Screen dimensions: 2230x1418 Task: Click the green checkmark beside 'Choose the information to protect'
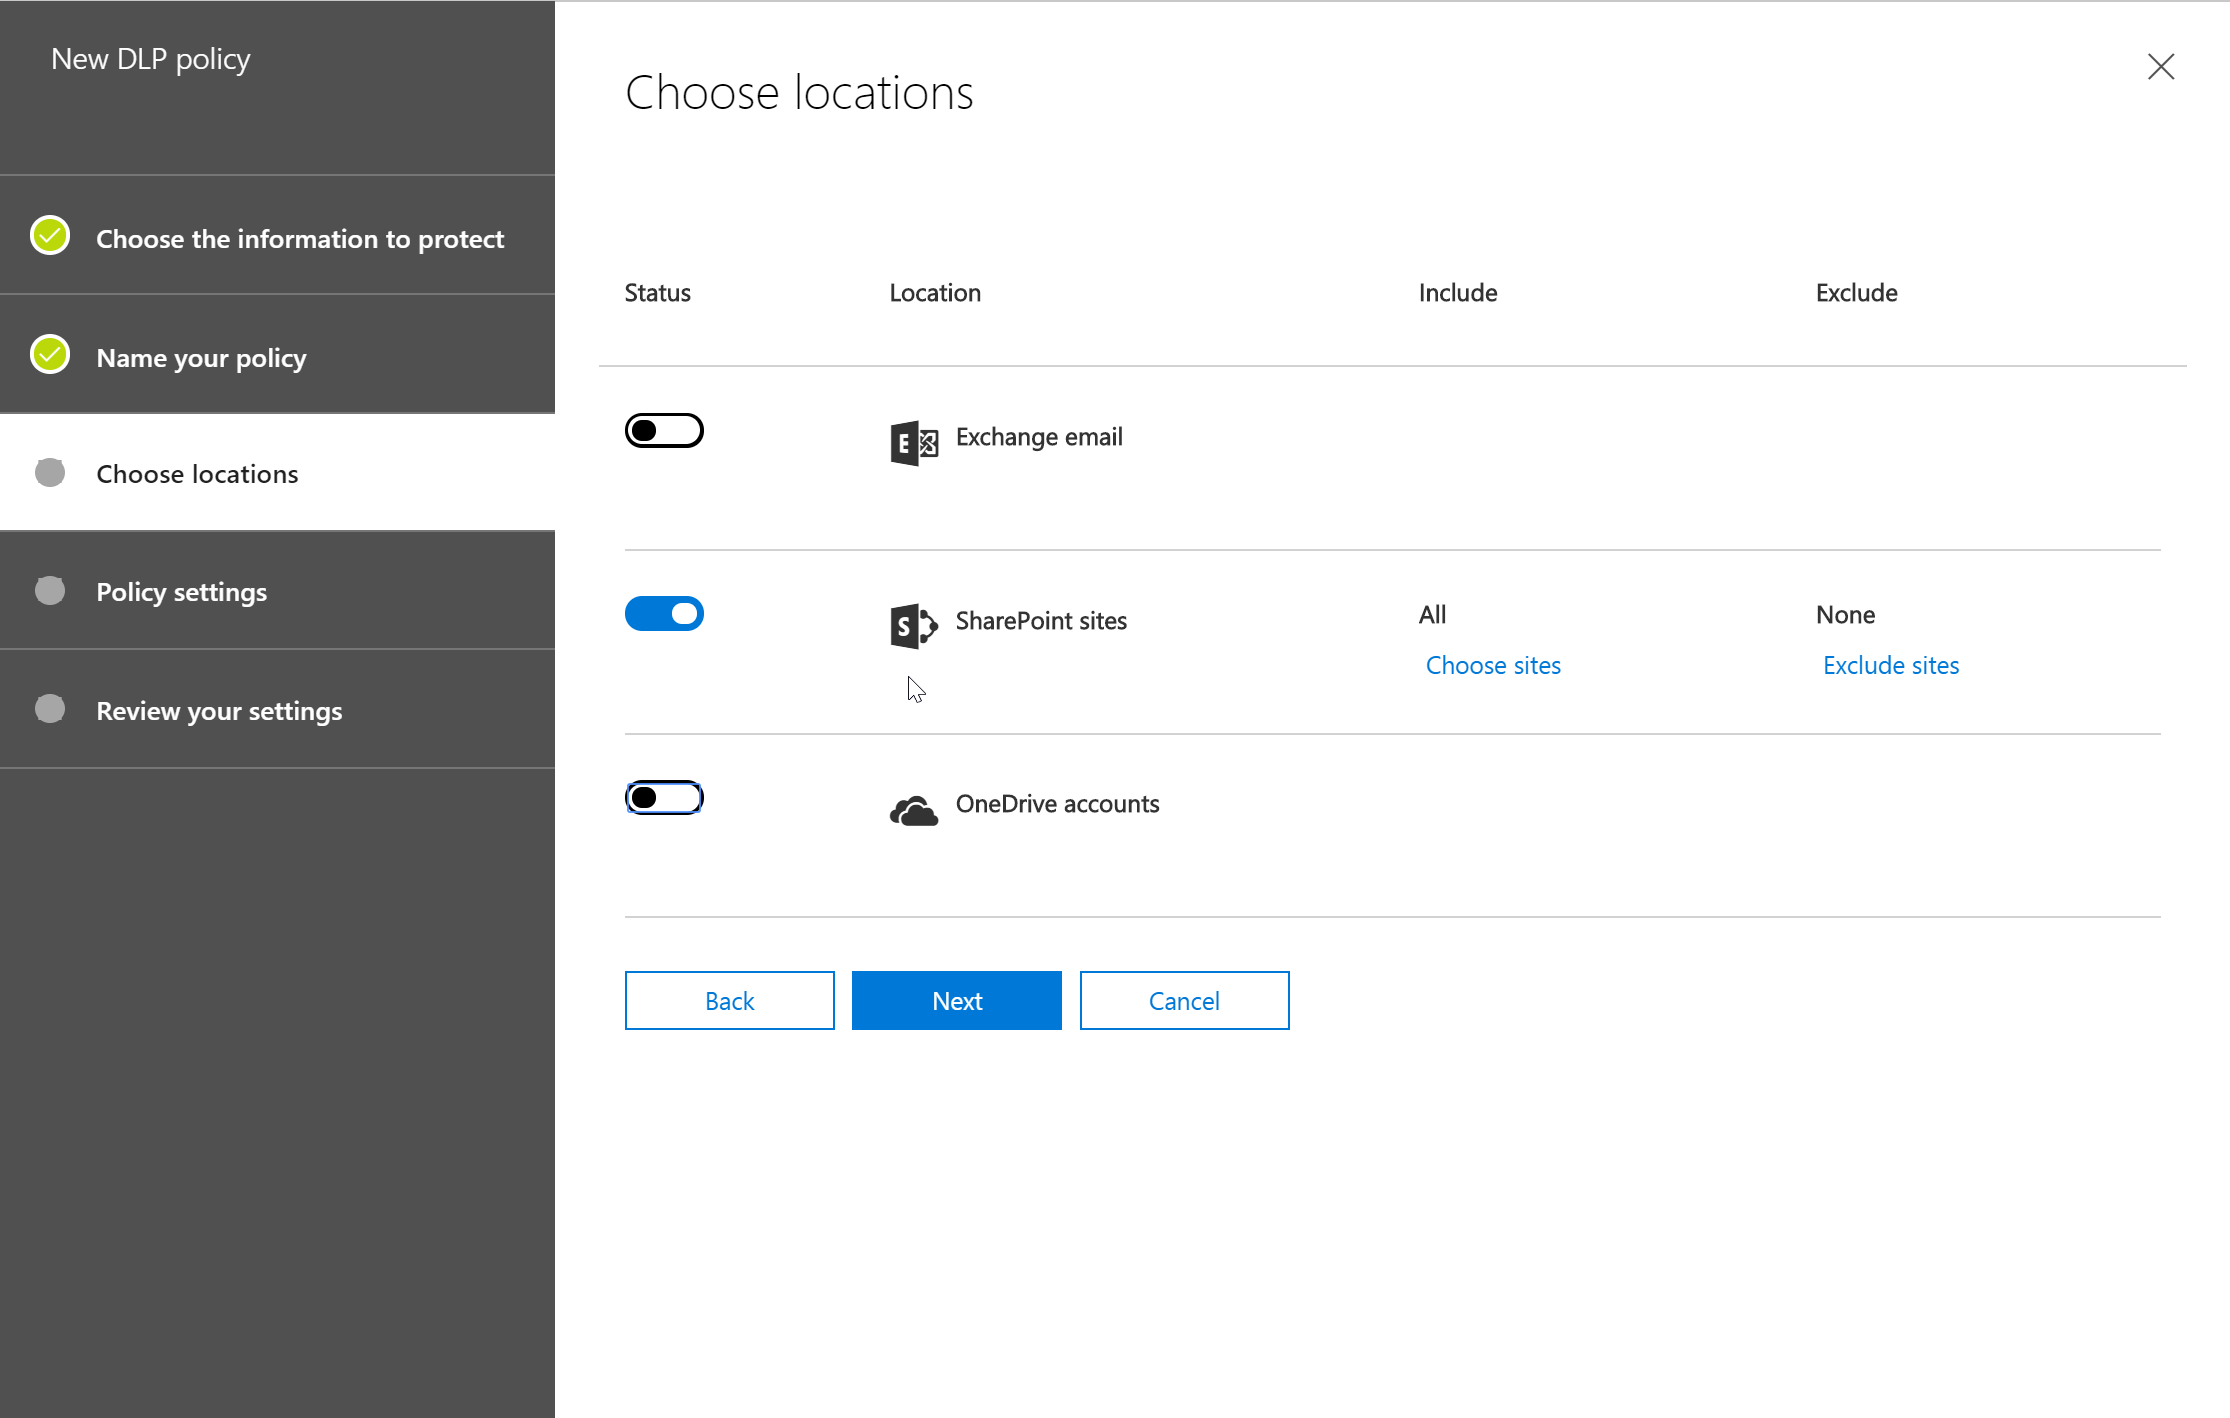[49, 236]
